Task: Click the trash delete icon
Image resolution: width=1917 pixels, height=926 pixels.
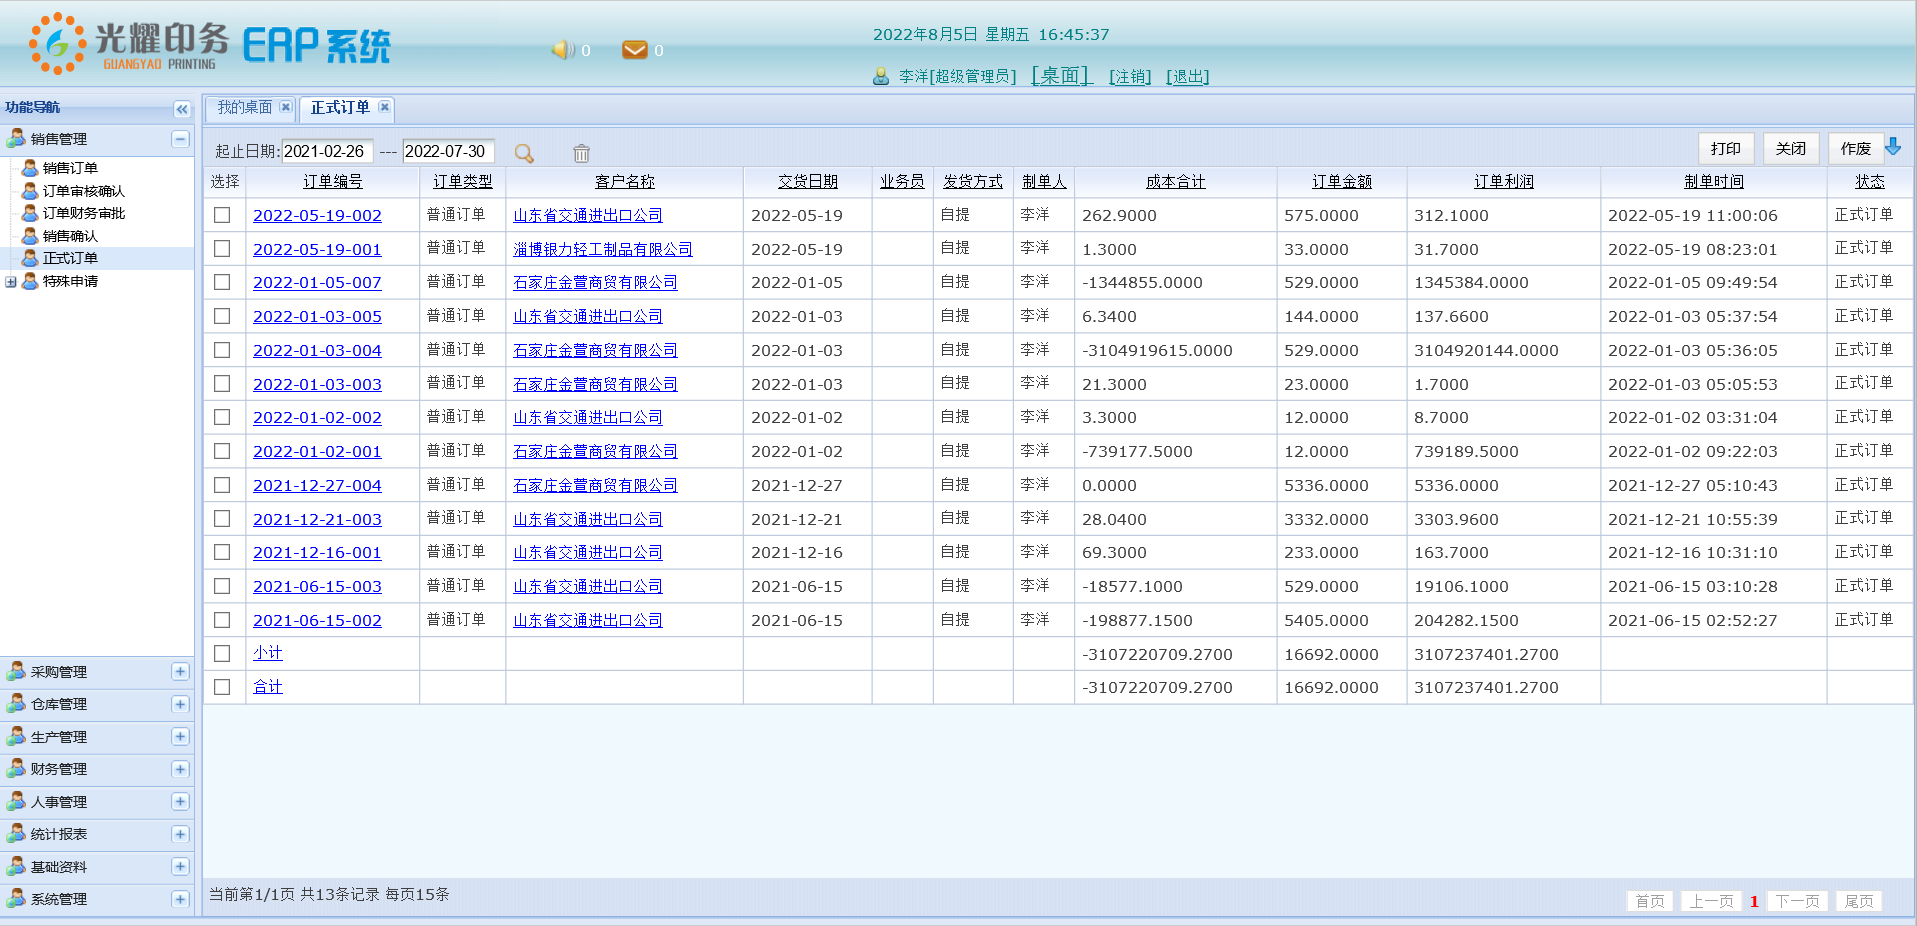Action: pos(581,153)
